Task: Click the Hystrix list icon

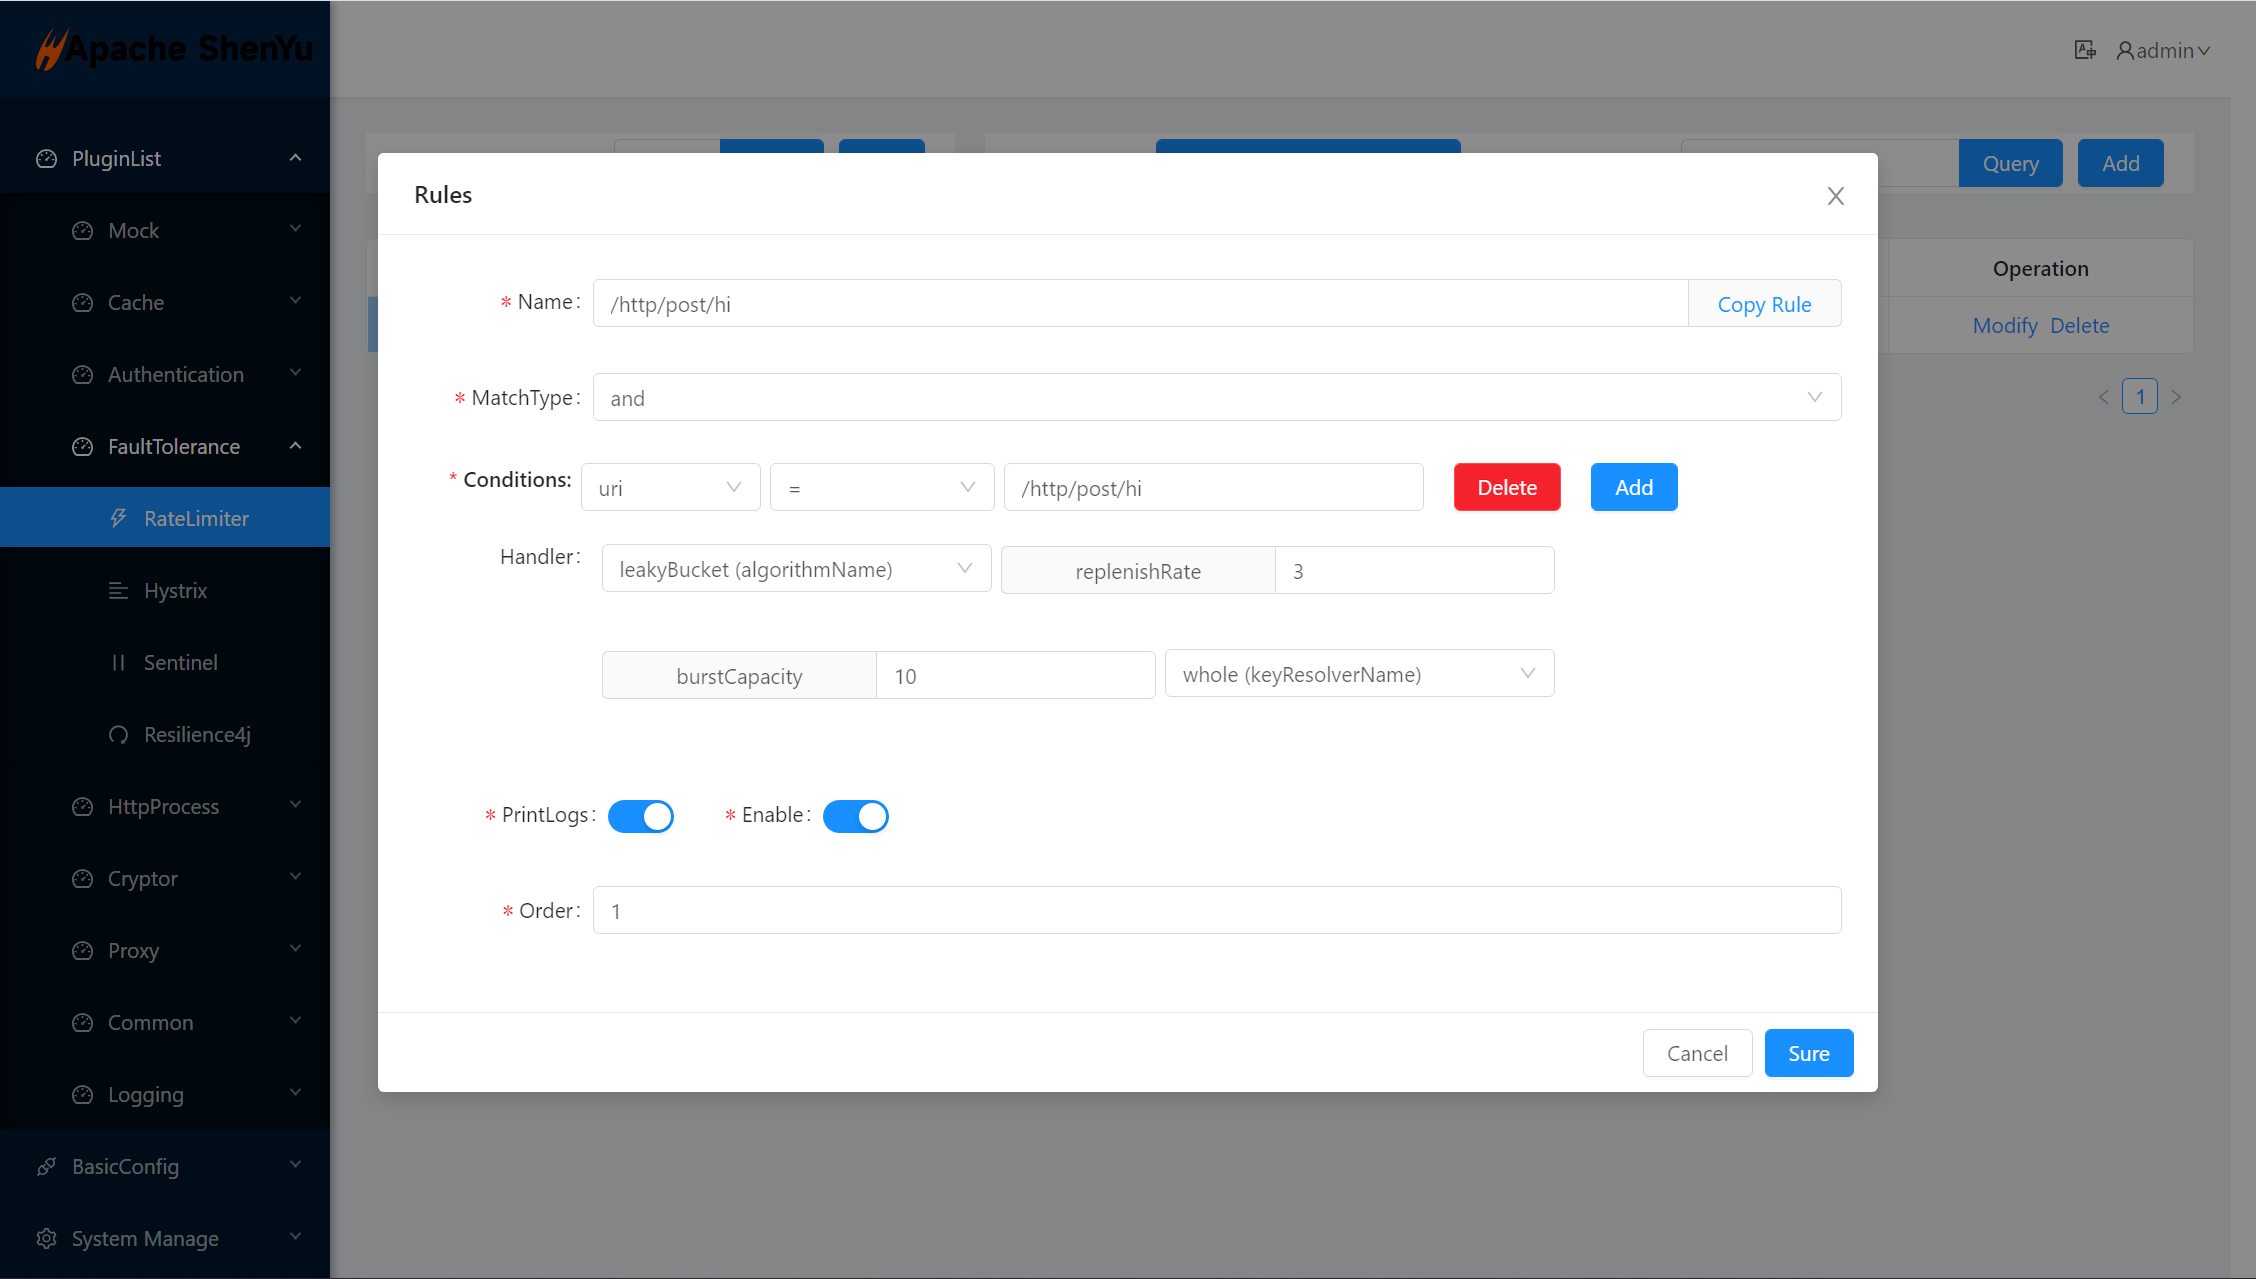Action: (118, 590)
